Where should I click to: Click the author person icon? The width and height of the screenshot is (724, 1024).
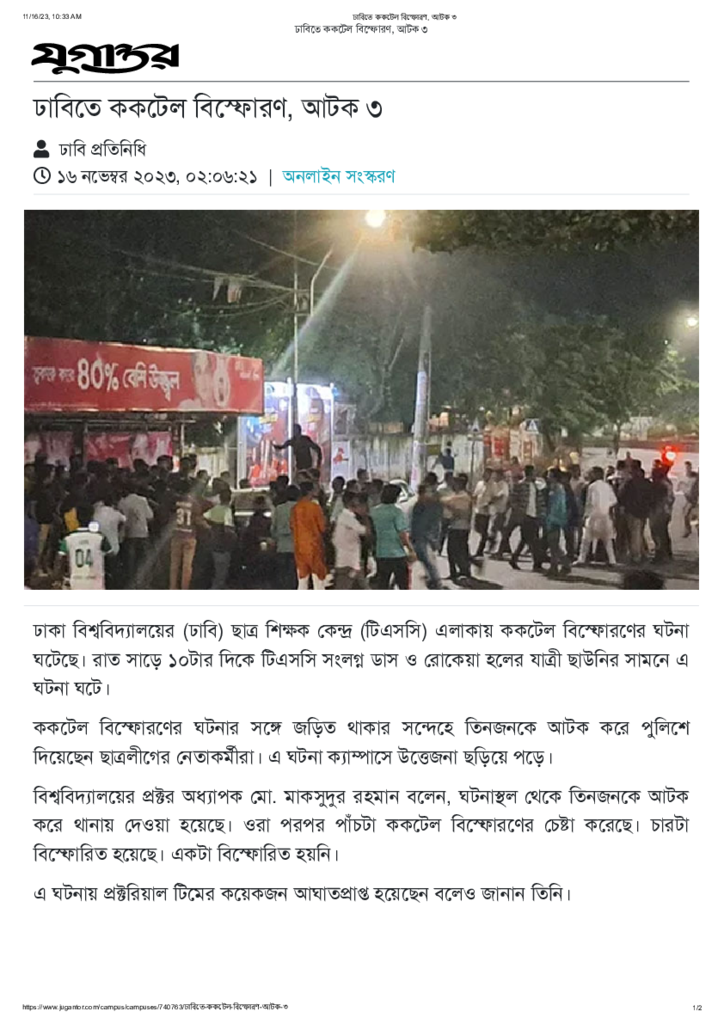click(x=41, y=149)
